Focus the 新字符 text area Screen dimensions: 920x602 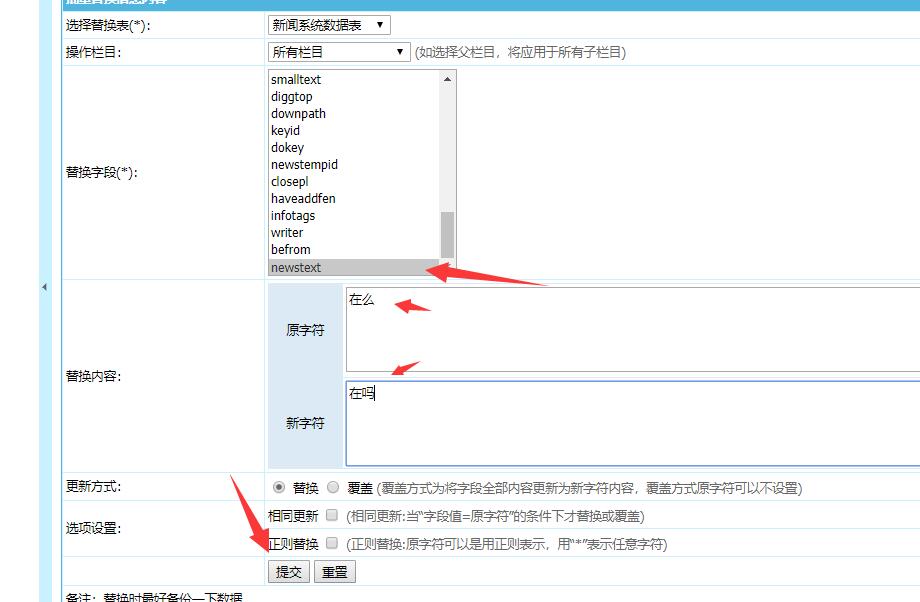630,423
